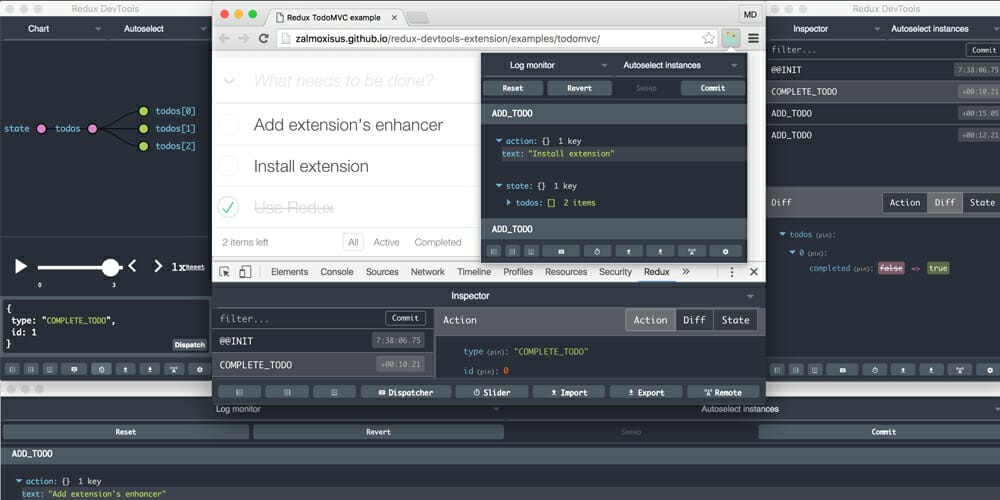The width and height of the screenshot is (1000, 500).
Task: Click the white slider track before the handle
Action: tap(70, 267)
